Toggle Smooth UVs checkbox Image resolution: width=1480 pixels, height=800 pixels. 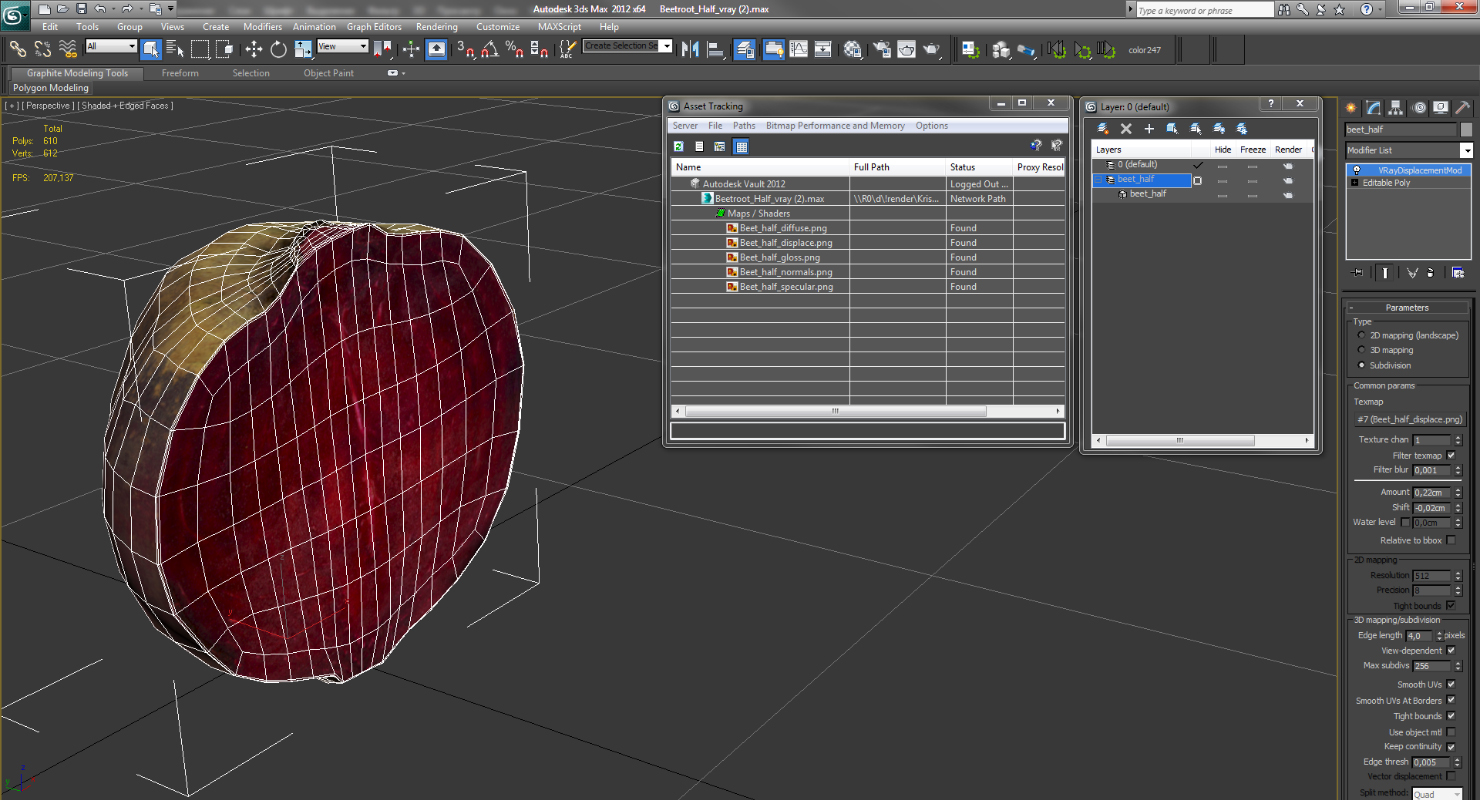(x=1451, y=684)
